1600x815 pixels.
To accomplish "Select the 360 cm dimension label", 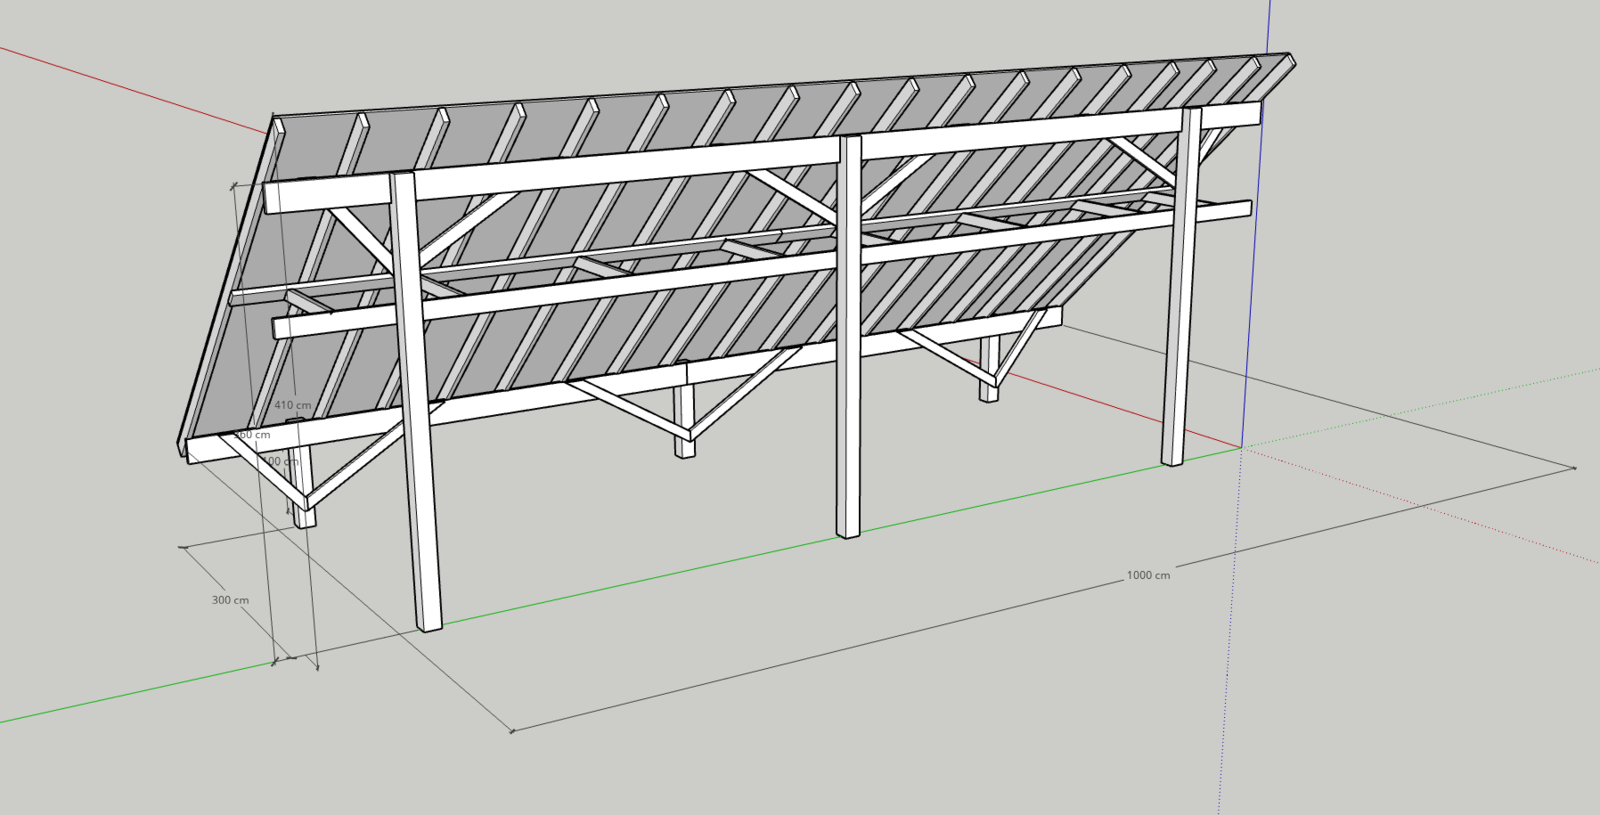I will click(253, 435).
